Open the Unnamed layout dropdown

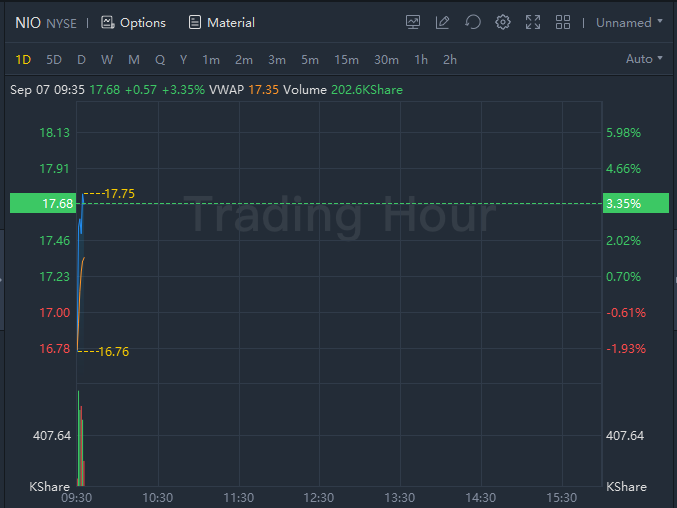[629, 22]
